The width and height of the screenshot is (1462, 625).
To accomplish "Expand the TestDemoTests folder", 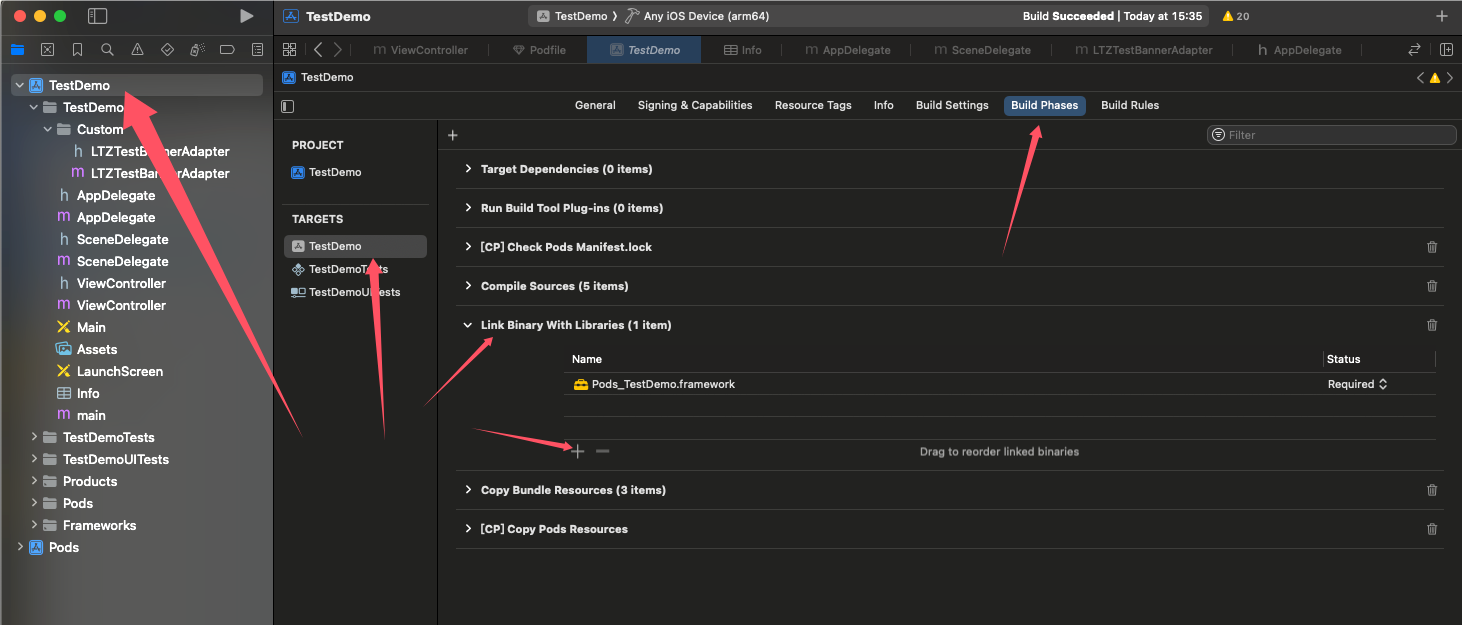I will (x=34, y=437).
